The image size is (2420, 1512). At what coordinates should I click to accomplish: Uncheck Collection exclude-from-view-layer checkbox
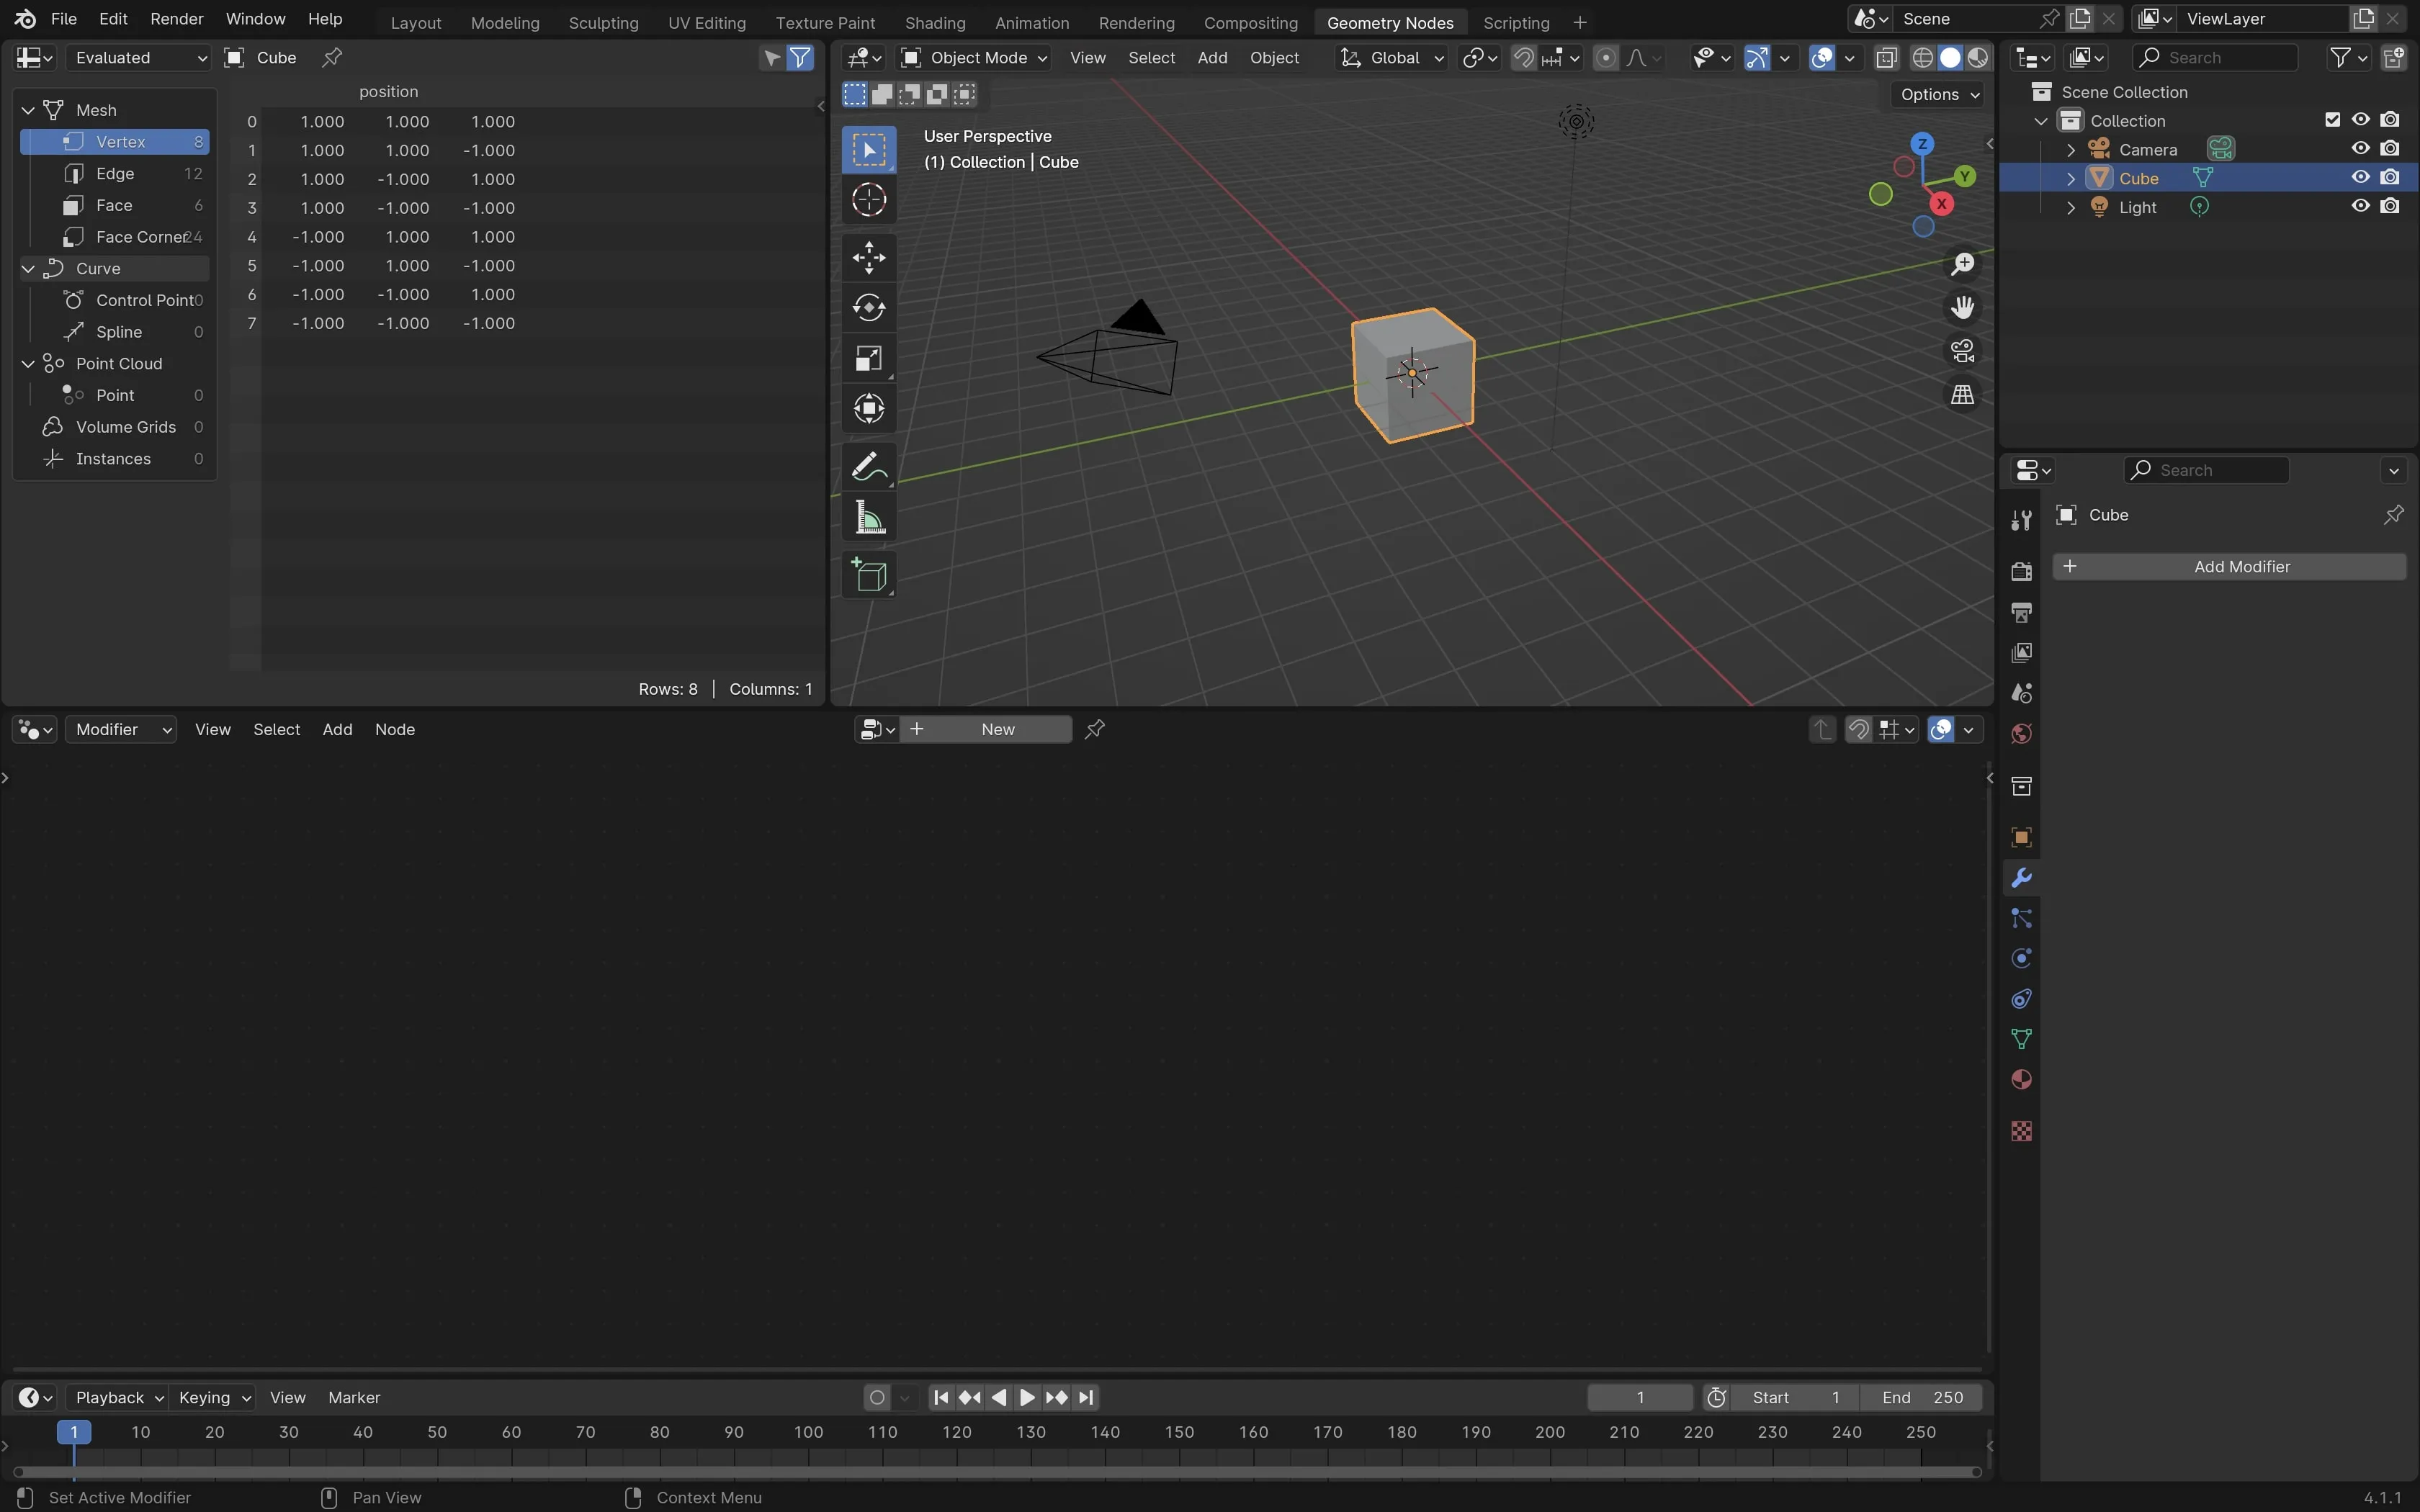(2332, 120)
